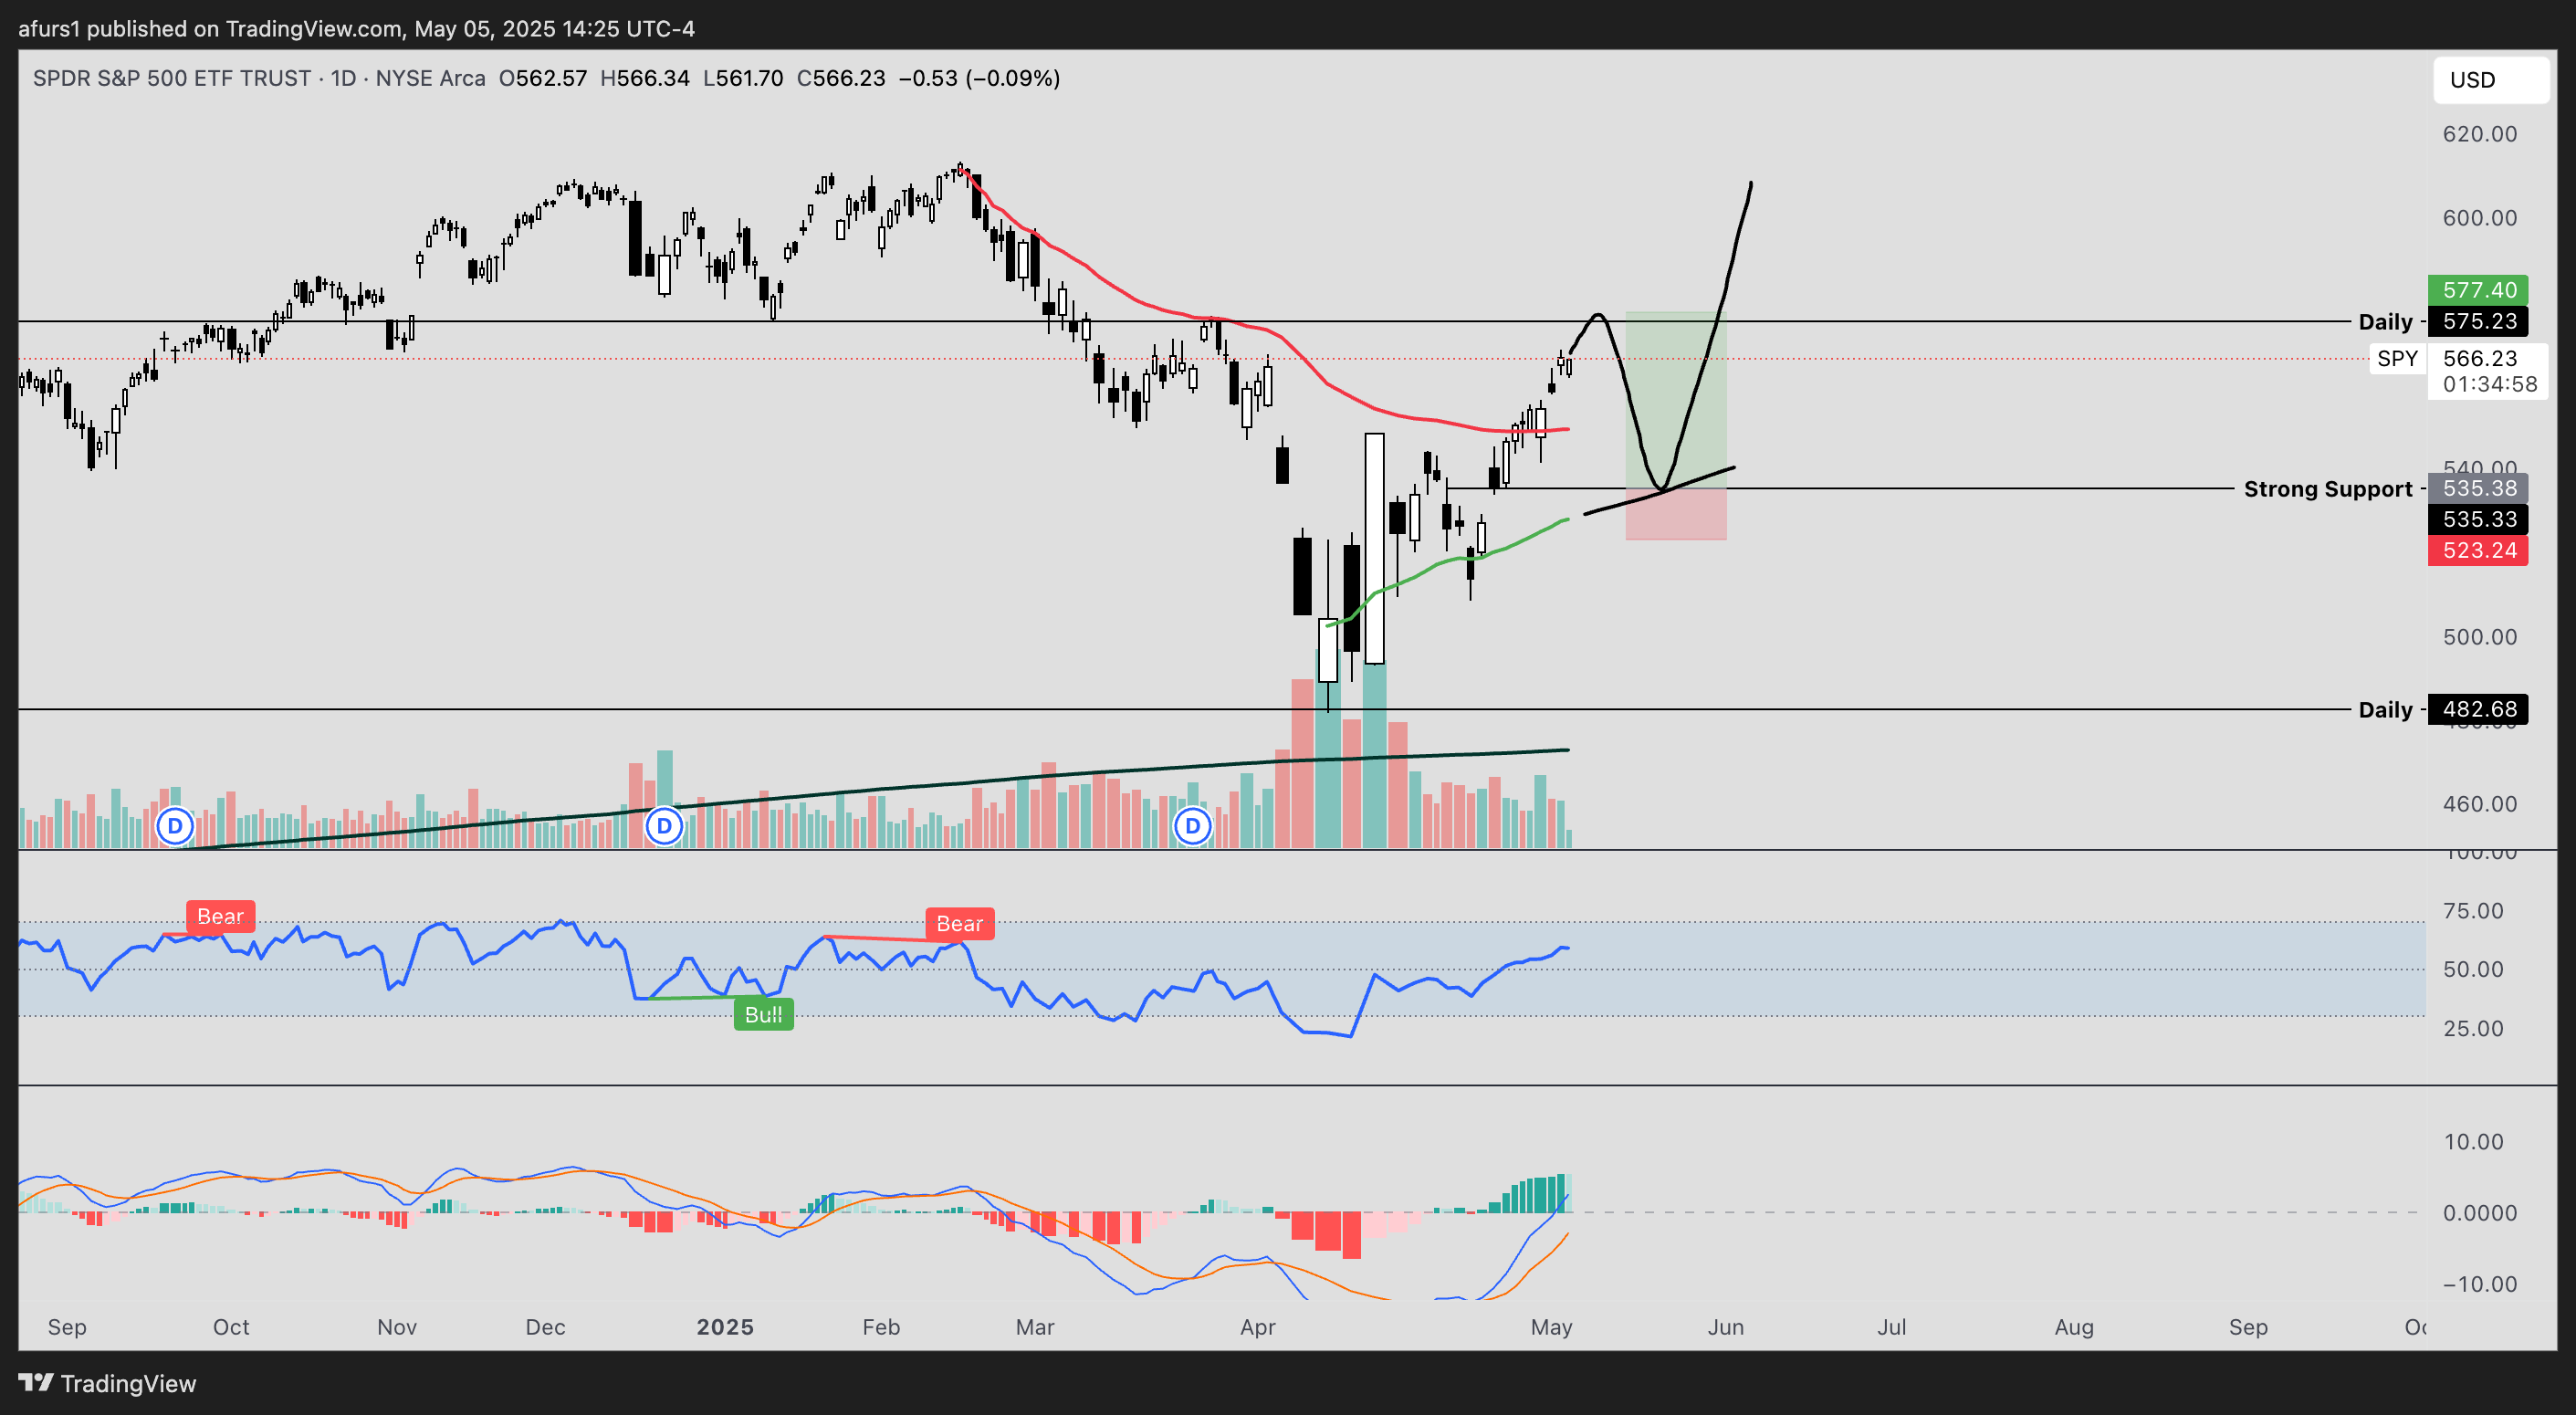The width and height of the screenshot is (2576, 1415).
Task: Click the lower Daily line label at 482.68
Action: point(2385,709)
